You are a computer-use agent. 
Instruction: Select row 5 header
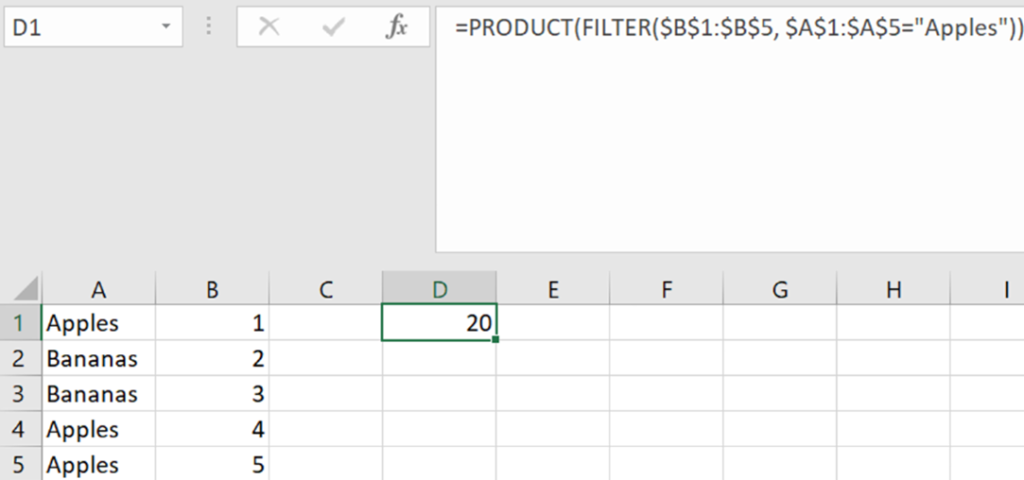click(x=20, y=465)
